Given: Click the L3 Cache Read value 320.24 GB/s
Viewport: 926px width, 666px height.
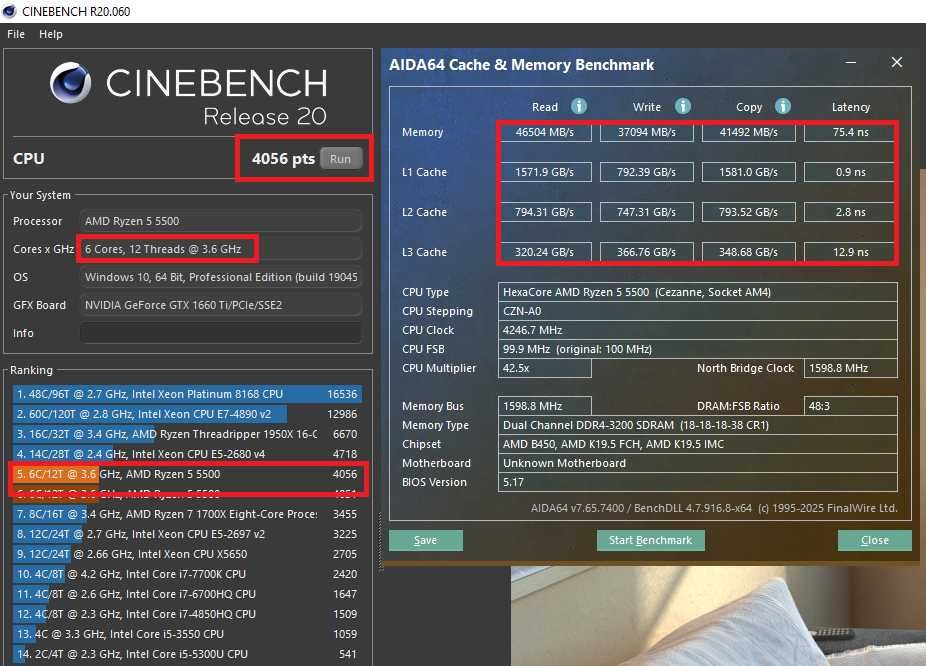Looking at the screenshot, I should pos(545,252).
